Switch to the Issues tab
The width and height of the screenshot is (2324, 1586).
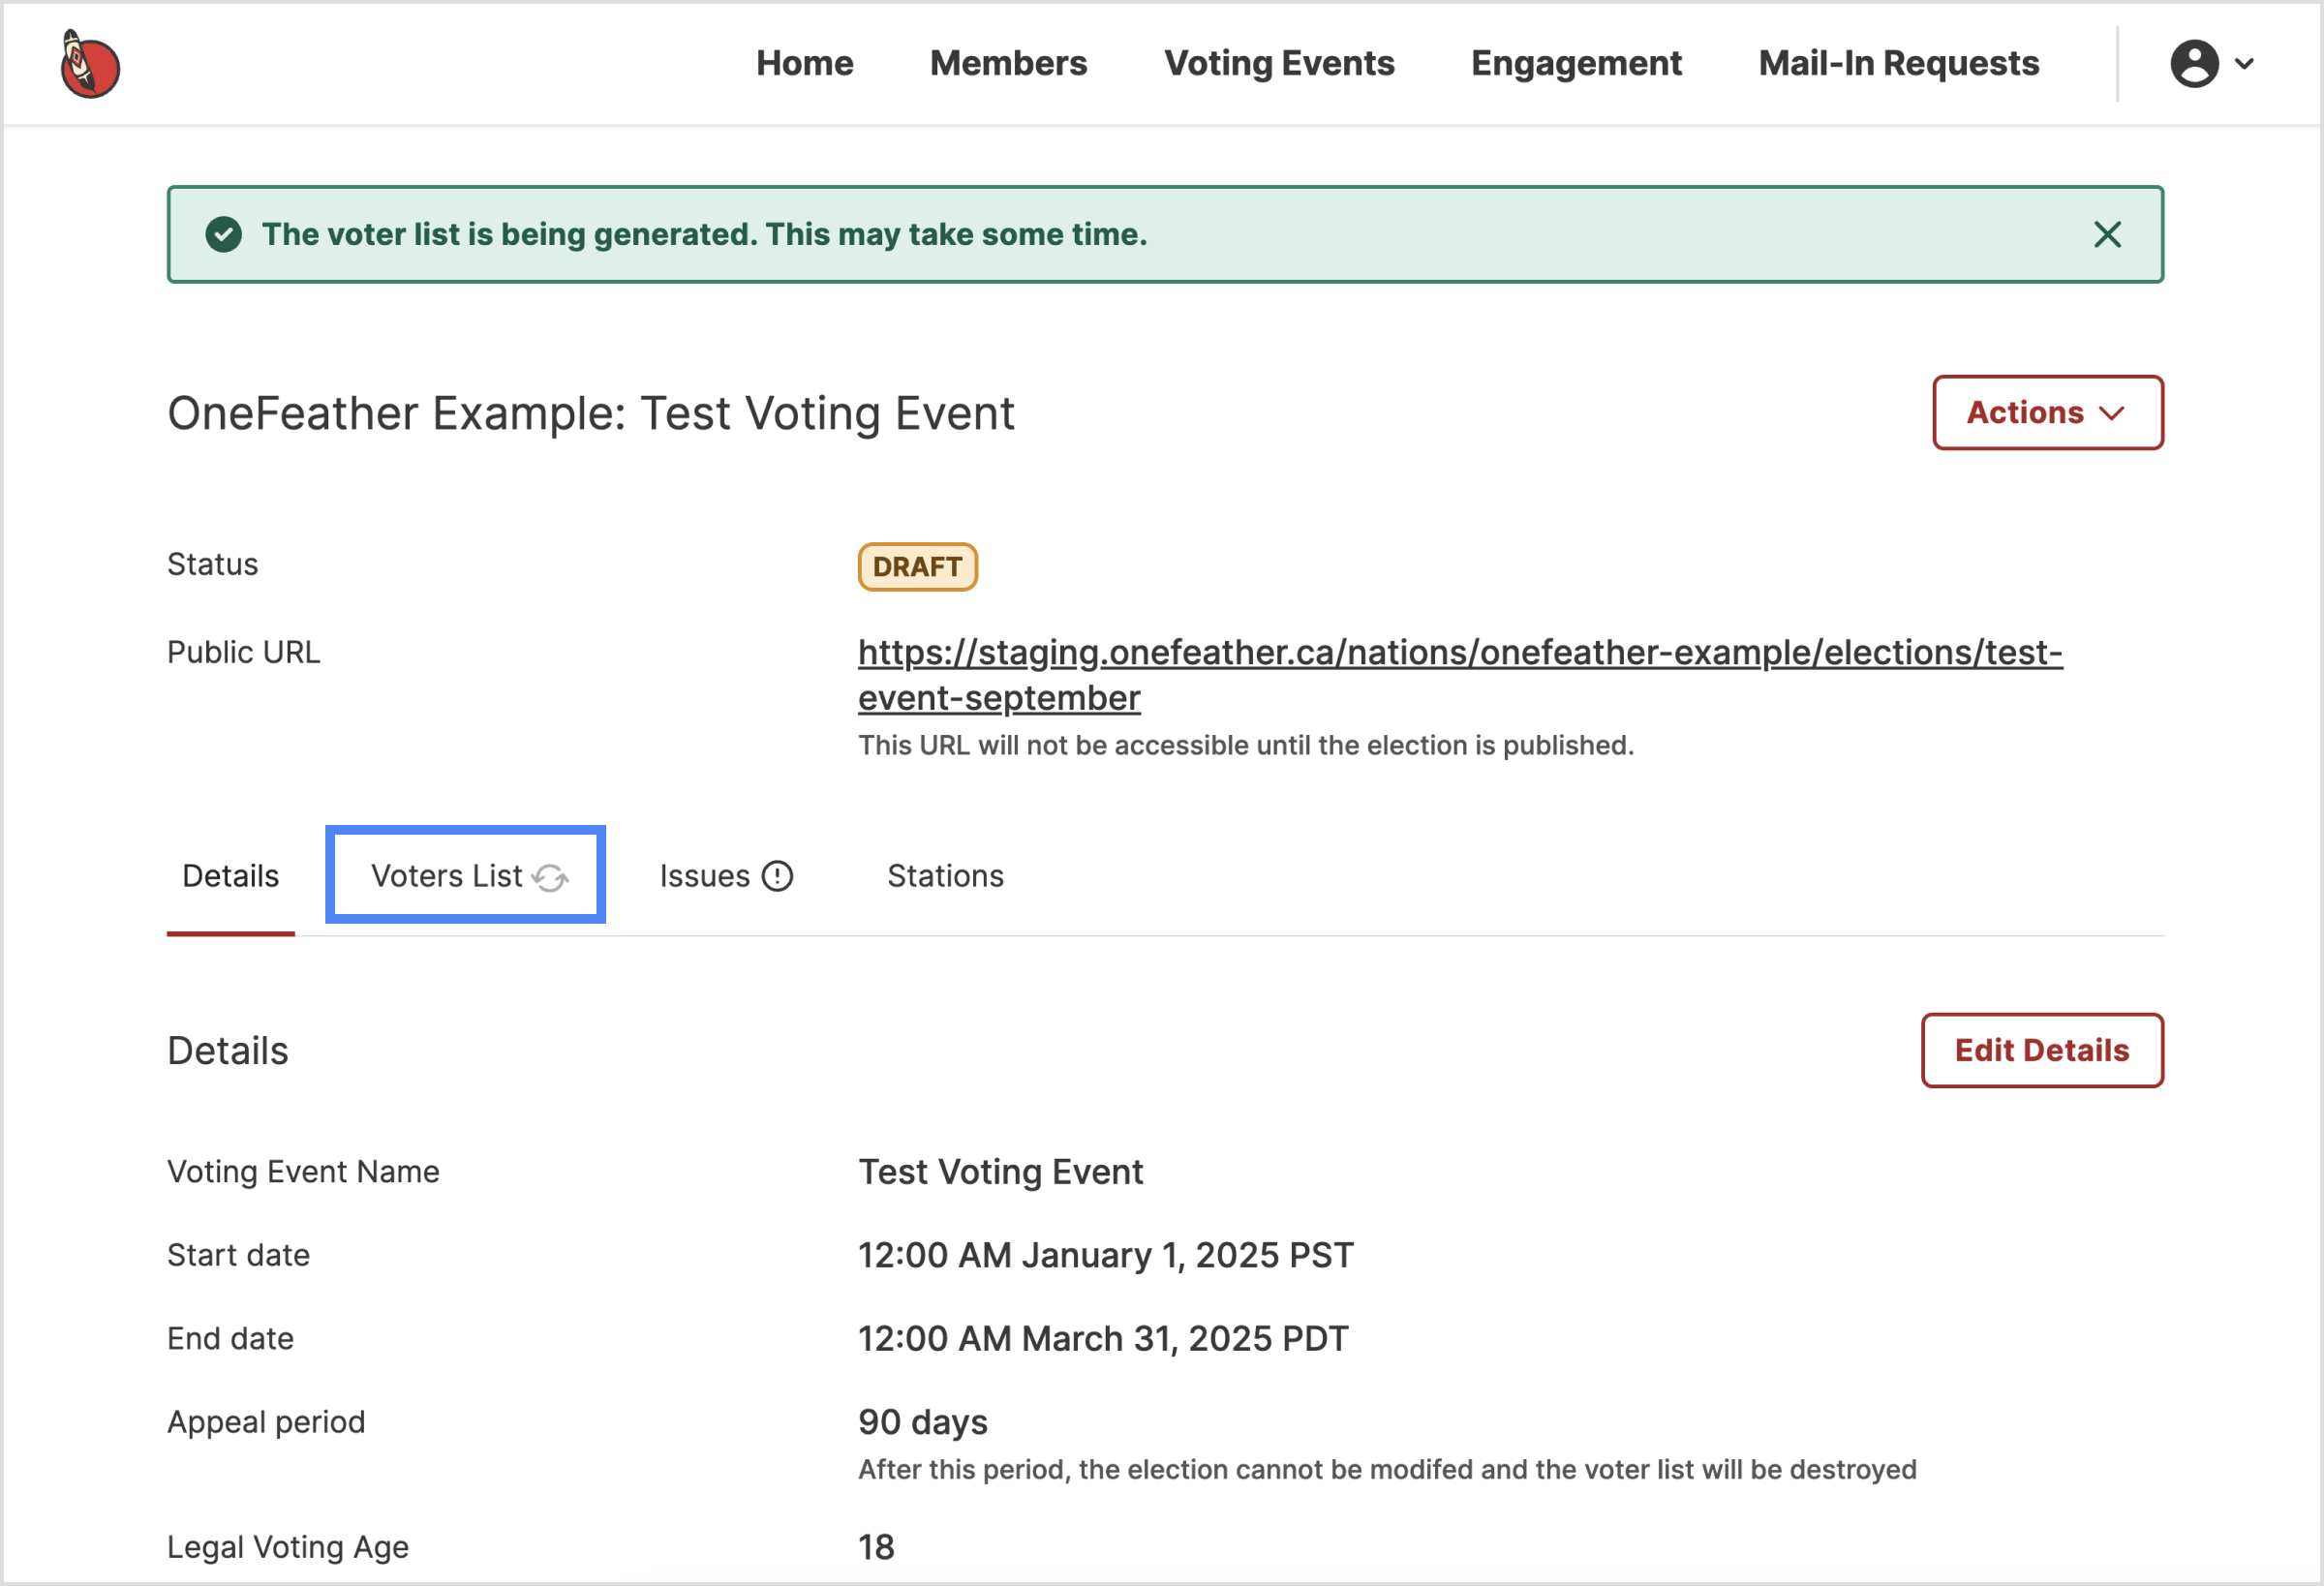coord(726,876)
